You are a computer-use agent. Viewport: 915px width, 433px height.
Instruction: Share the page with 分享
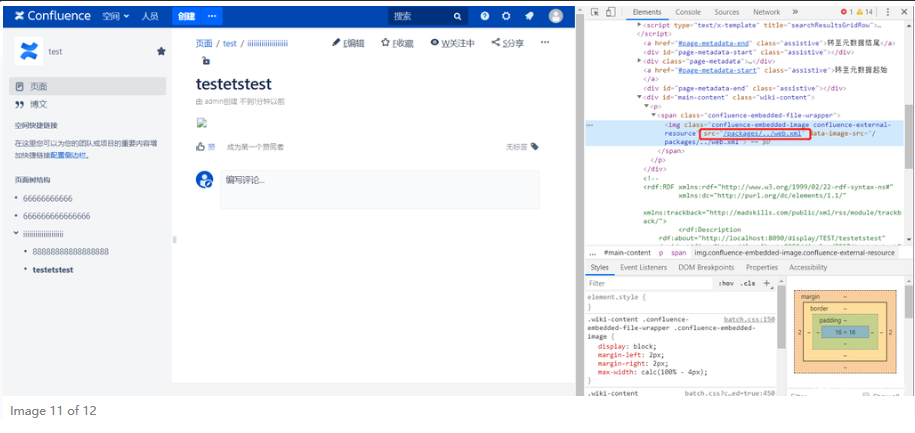pos(508,43)
